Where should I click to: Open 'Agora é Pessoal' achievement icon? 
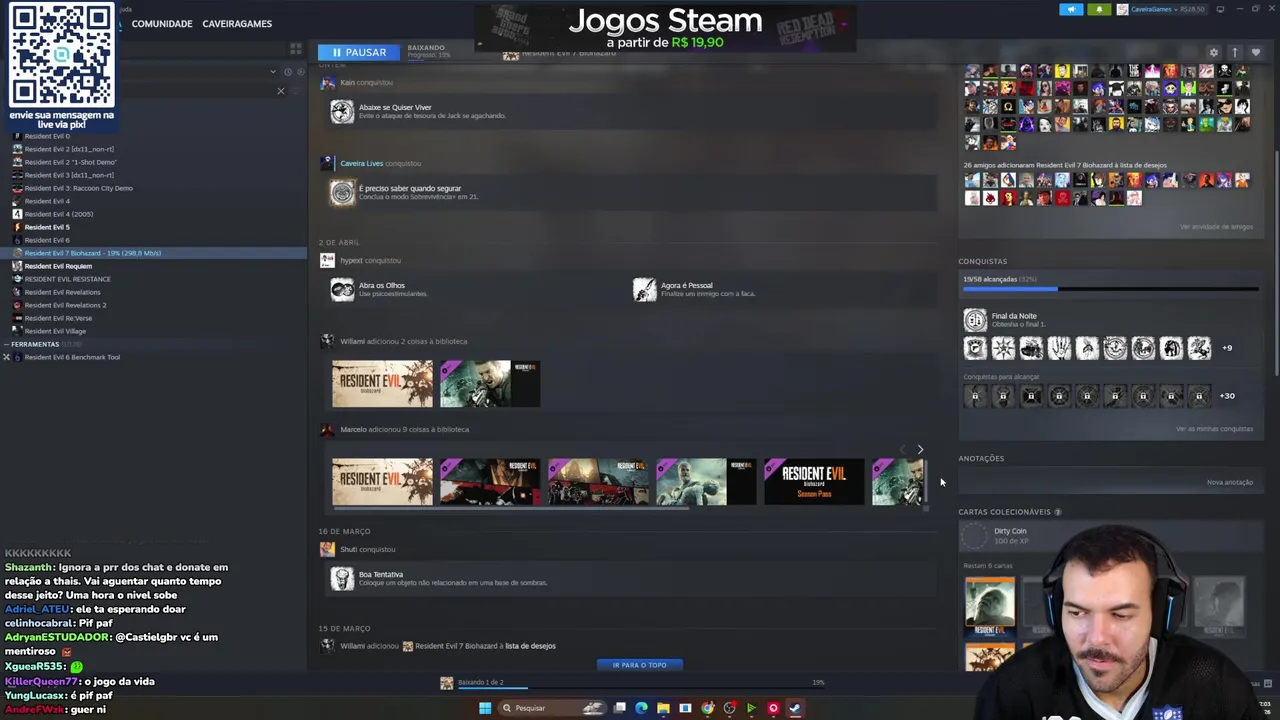(645, 289)
